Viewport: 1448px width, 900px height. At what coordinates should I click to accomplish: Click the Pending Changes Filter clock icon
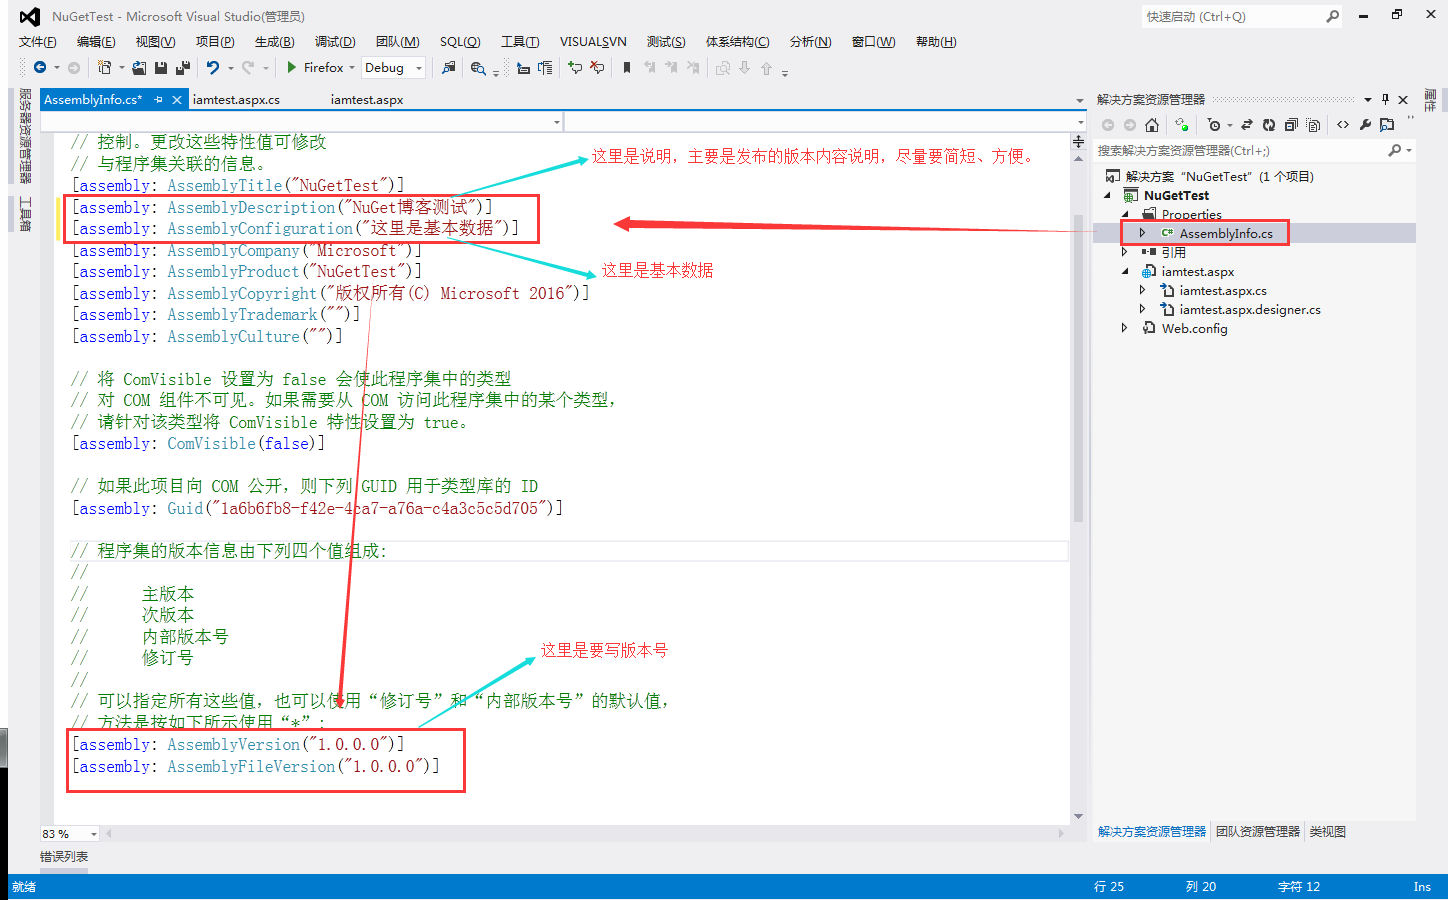(x=1213, y=125)
